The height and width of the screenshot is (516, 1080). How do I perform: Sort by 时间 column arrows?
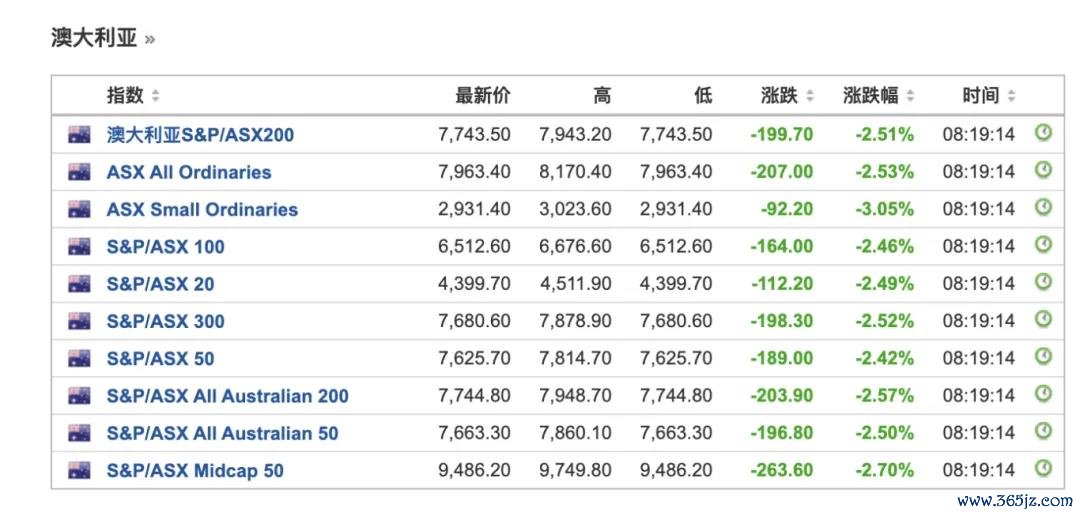1011,96
